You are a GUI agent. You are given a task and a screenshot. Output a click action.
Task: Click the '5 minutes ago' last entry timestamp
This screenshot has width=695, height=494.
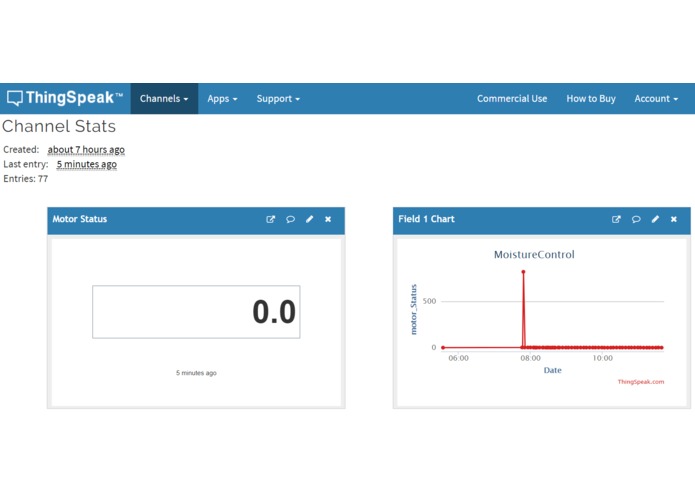86,164
